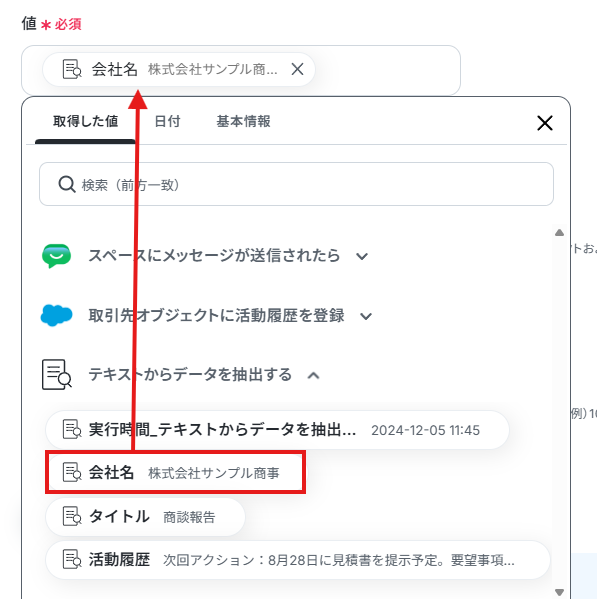597x599 pixels.
Task: Select the 取得した値 tab
Action: 85,121
